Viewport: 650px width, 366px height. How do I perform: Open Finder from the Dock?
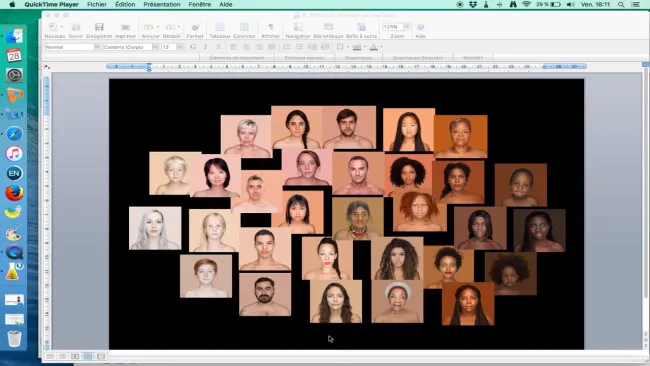point(14,36)
